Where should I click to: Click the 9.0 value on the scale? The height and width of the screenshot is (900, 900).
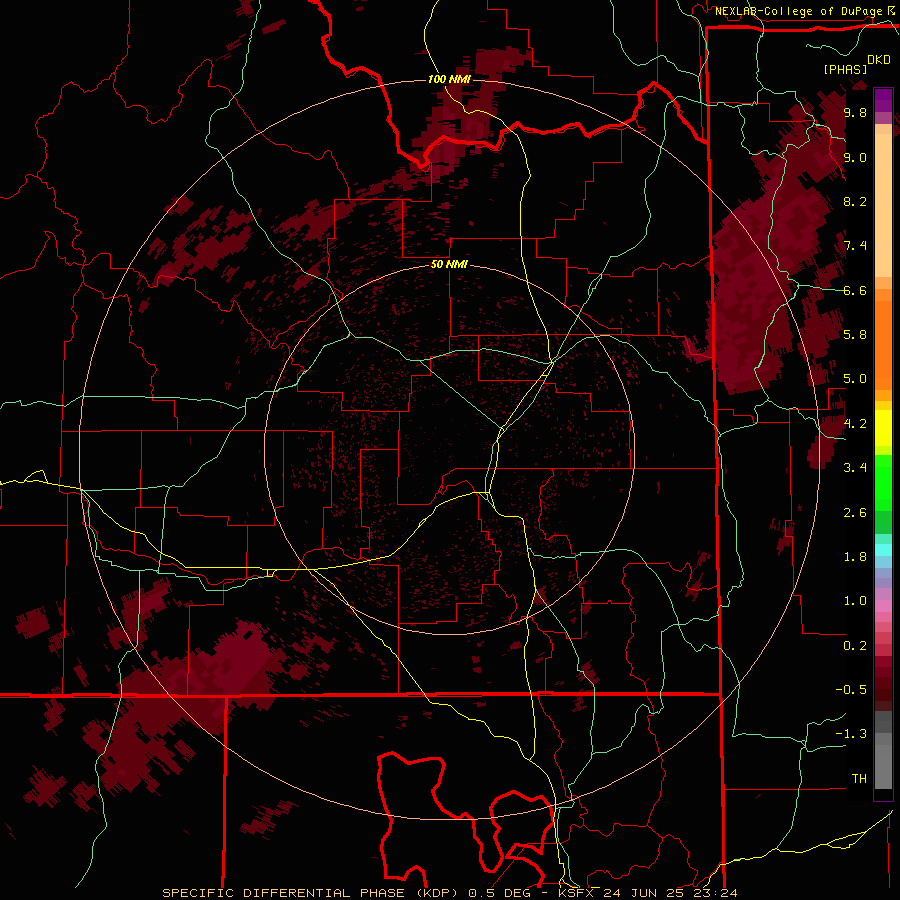(x=855, y=157)
